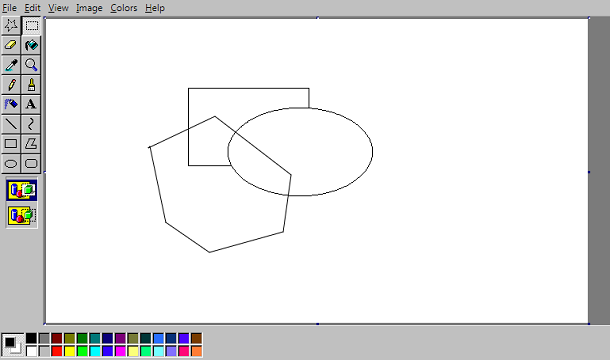The height and width of the screenshot is (360, 610).
Task: Pick the orange color swatch
Action: pyautogui.click(x=196, y=351)
